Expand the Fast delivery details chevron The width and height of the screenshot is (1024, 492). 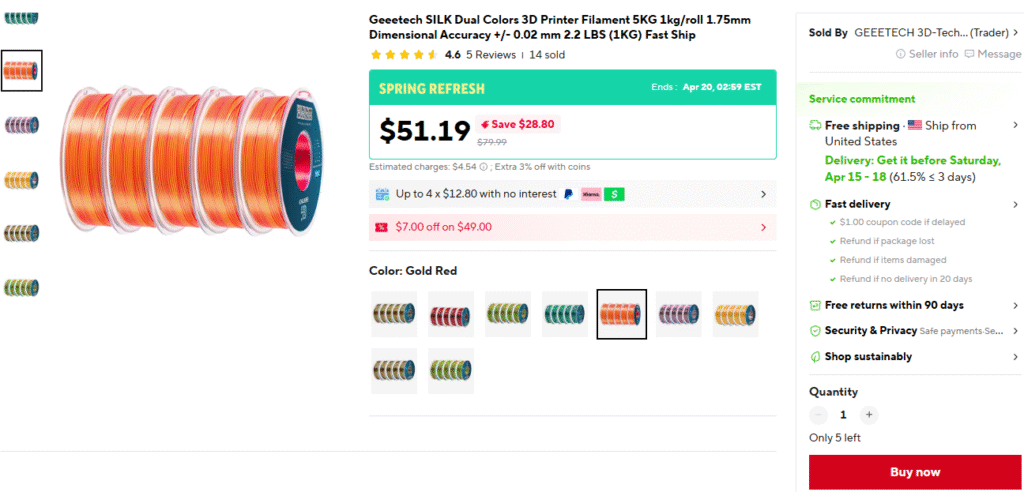(x=1015, y=204)
